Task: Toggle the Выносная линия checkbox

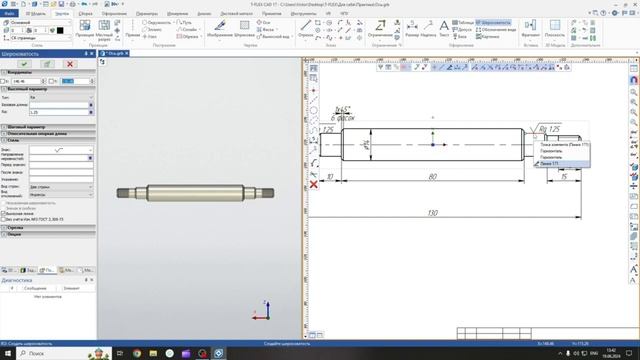Action: click(x=3, y=213)
